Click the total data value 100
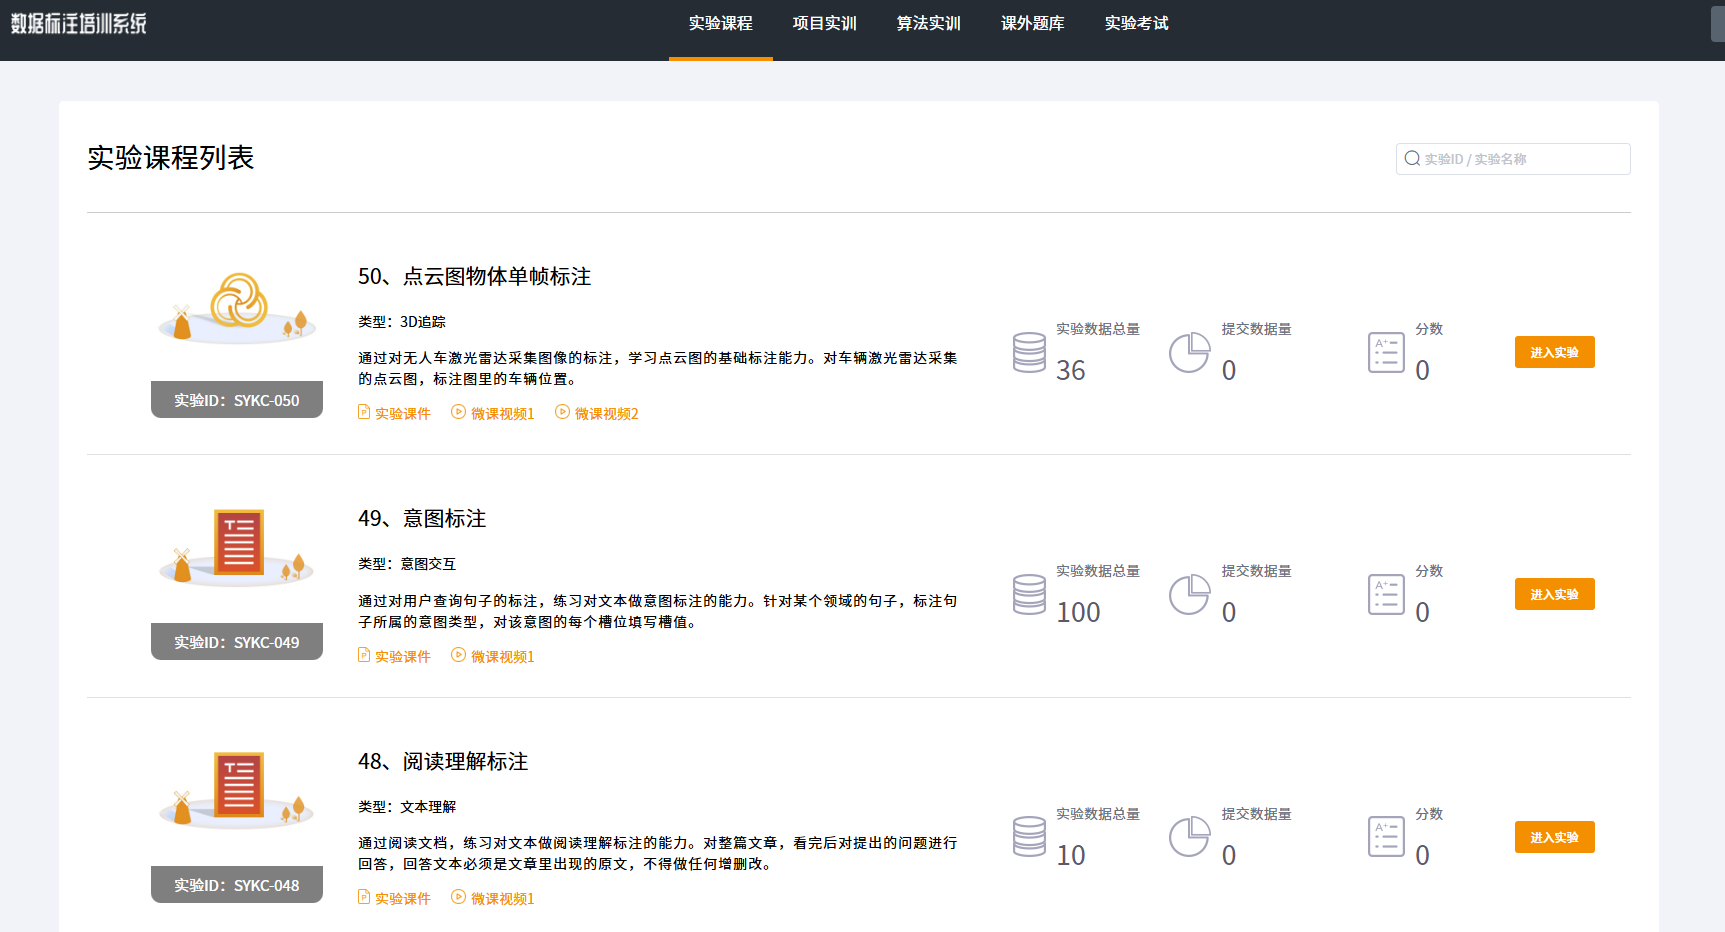 (1078, 613)
